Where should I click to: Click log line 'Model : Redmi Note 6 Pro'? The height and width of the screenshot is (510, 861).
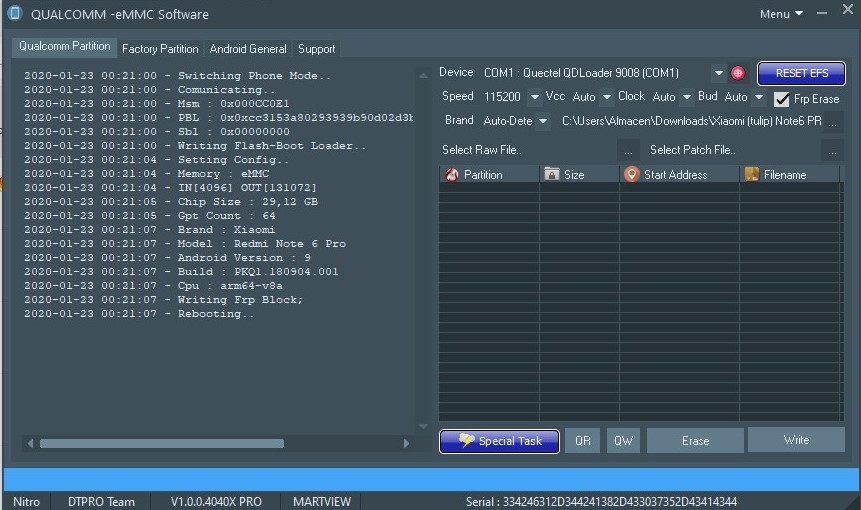[x=184, y=244]
